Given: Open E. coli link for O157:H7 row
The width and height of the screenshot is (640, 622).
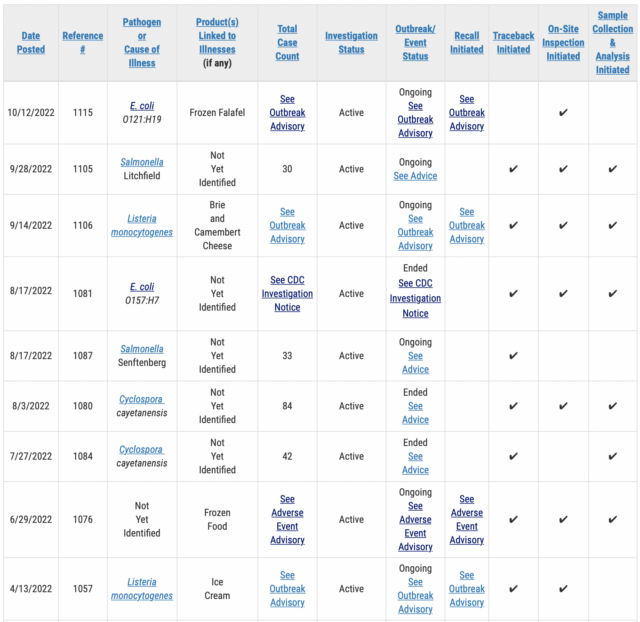Looking at the screenshot, I should click(142, 287).
